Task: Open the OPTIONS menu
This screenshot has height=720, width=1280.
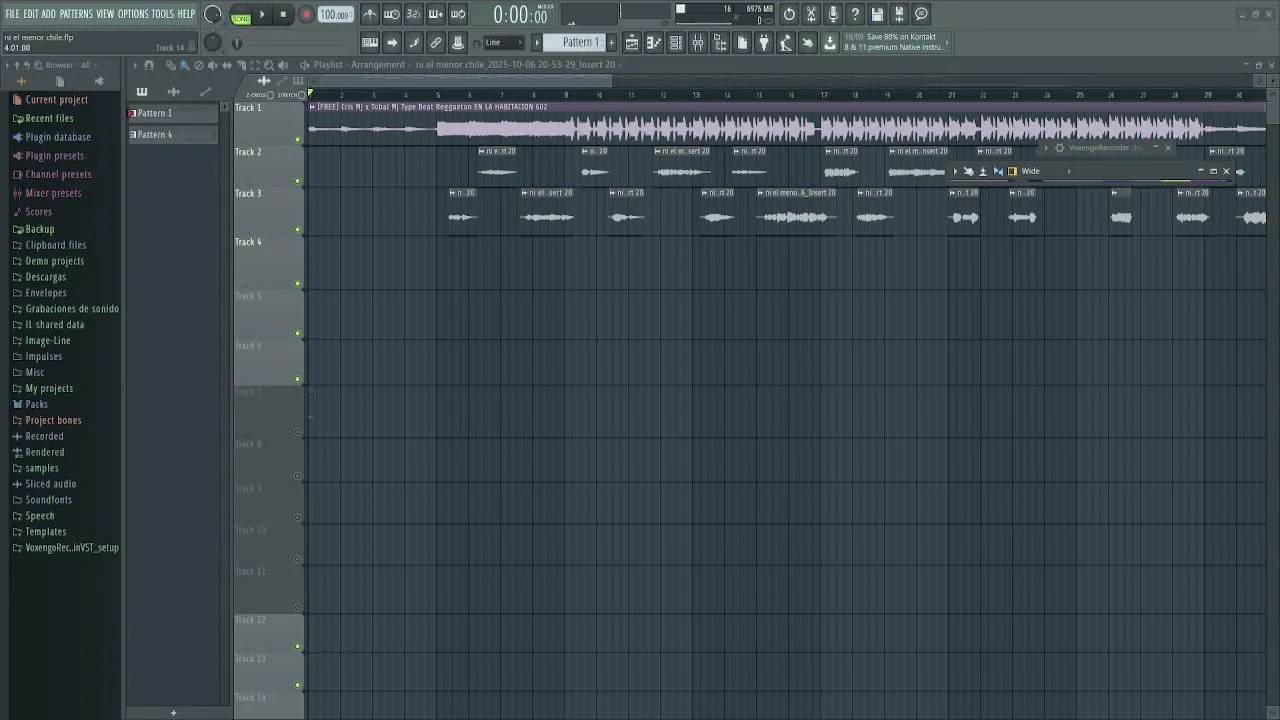Action: click(133, 14)
